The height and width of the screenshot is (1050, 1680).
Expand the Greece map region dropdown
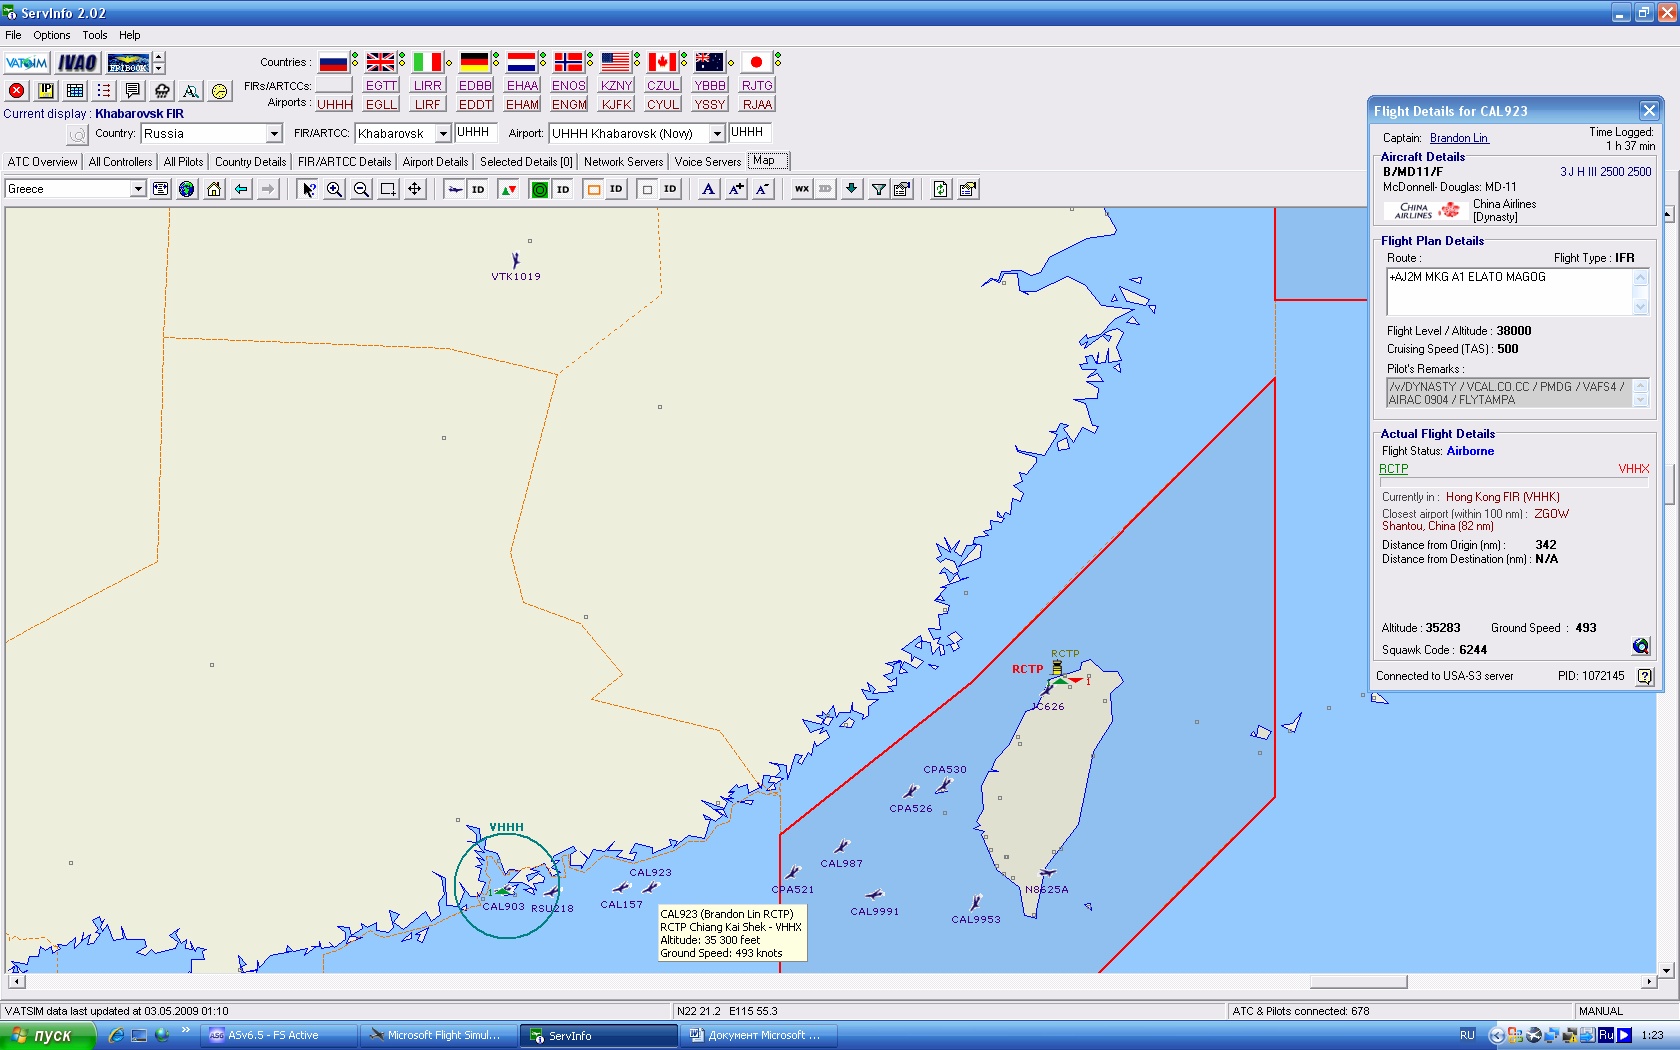[137, 189]
